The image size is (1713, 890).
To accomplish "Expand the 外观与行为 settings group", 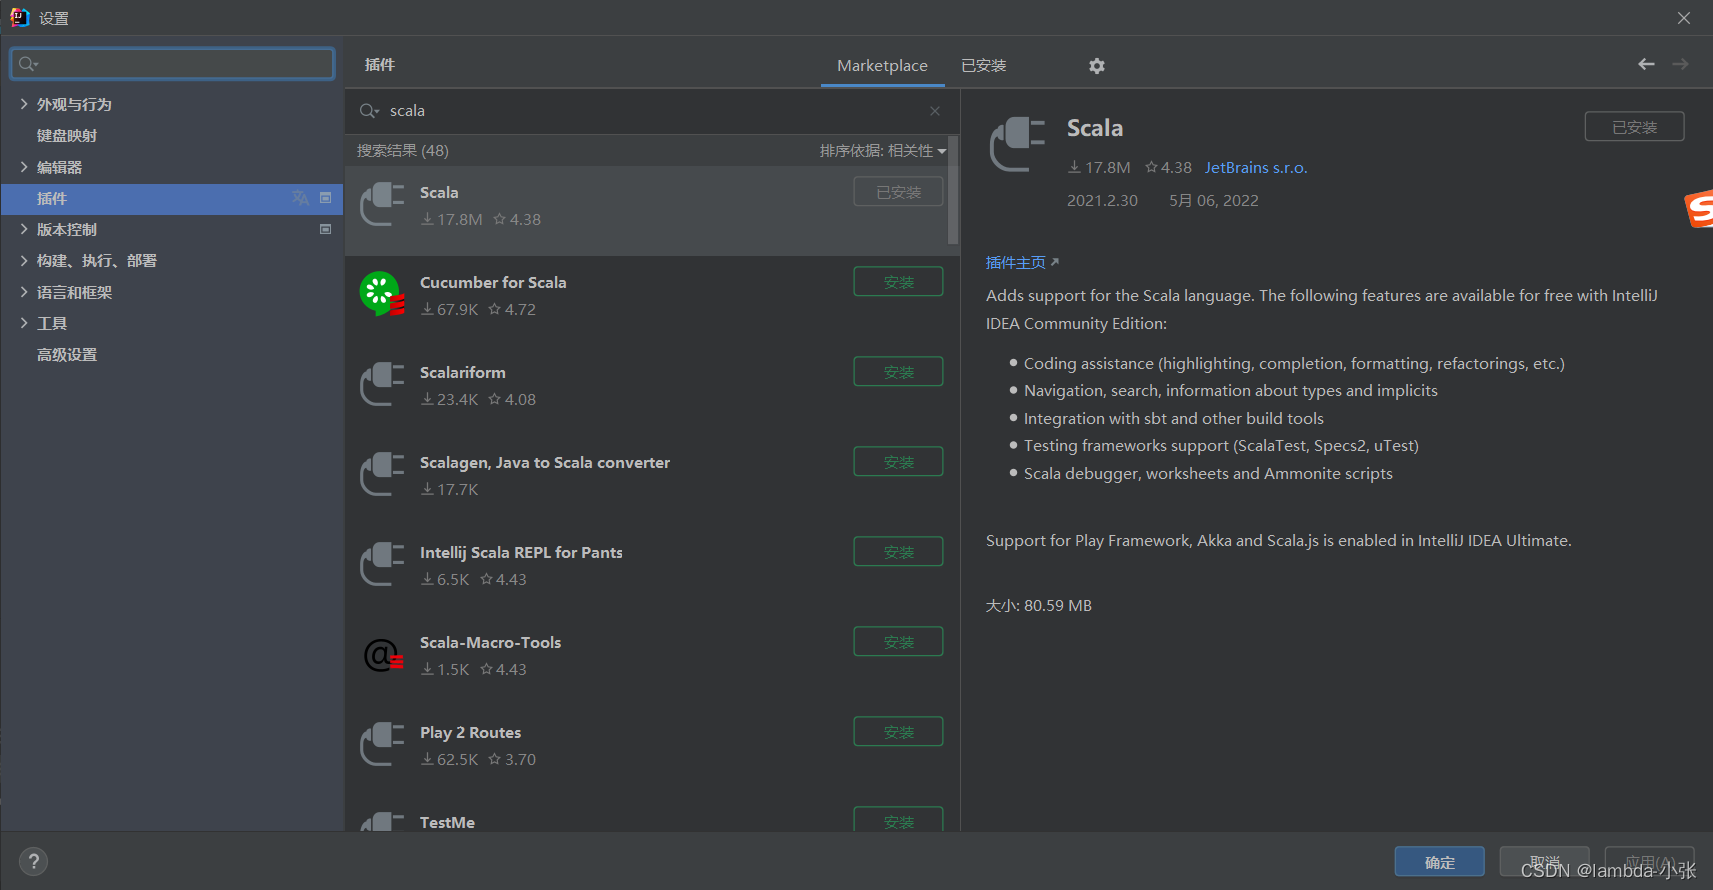I will coord(24,104).
